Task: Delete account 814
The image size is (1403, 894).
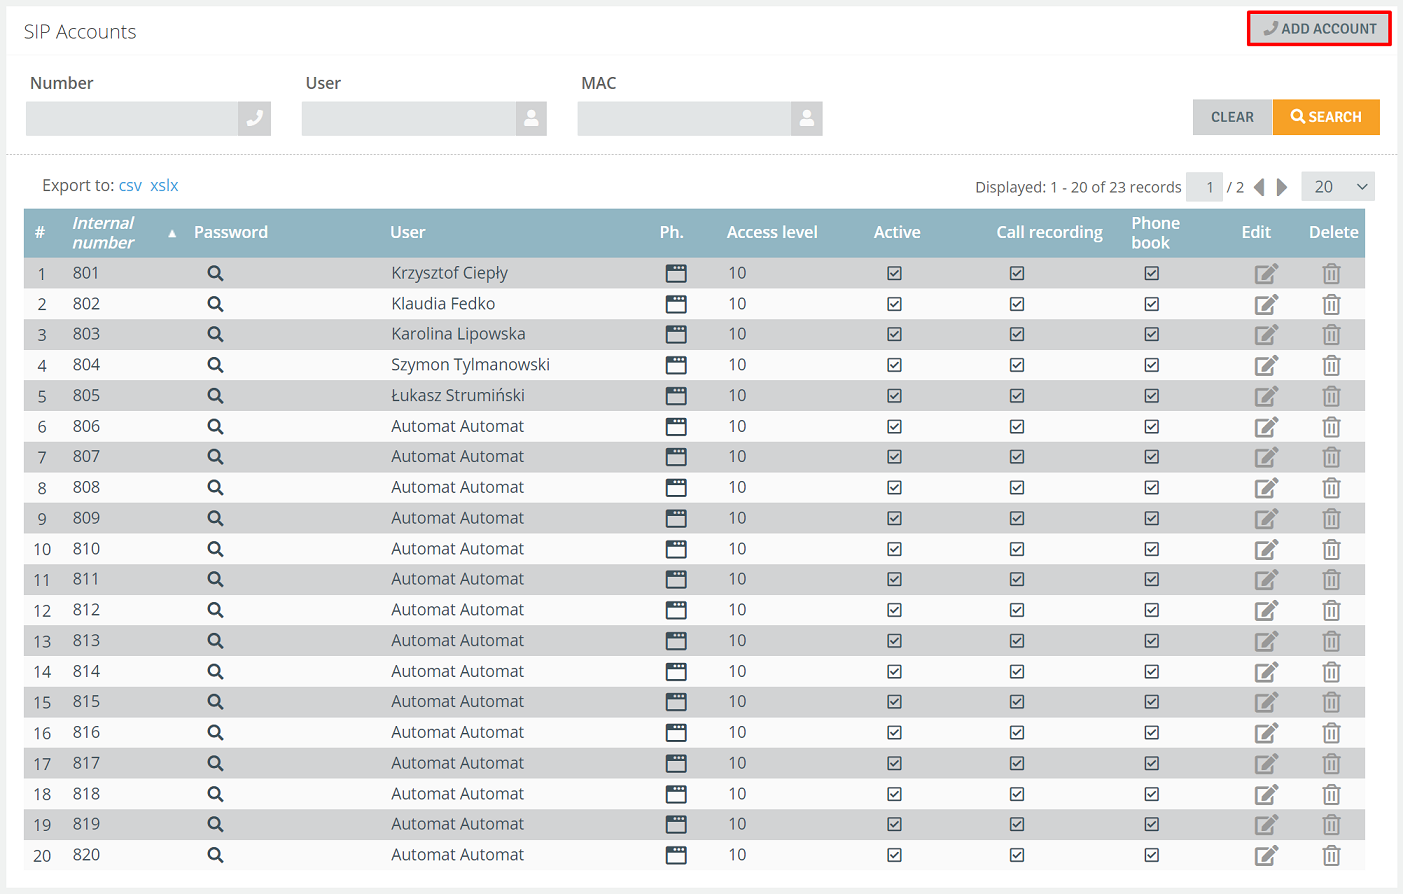Action: 1331,672
